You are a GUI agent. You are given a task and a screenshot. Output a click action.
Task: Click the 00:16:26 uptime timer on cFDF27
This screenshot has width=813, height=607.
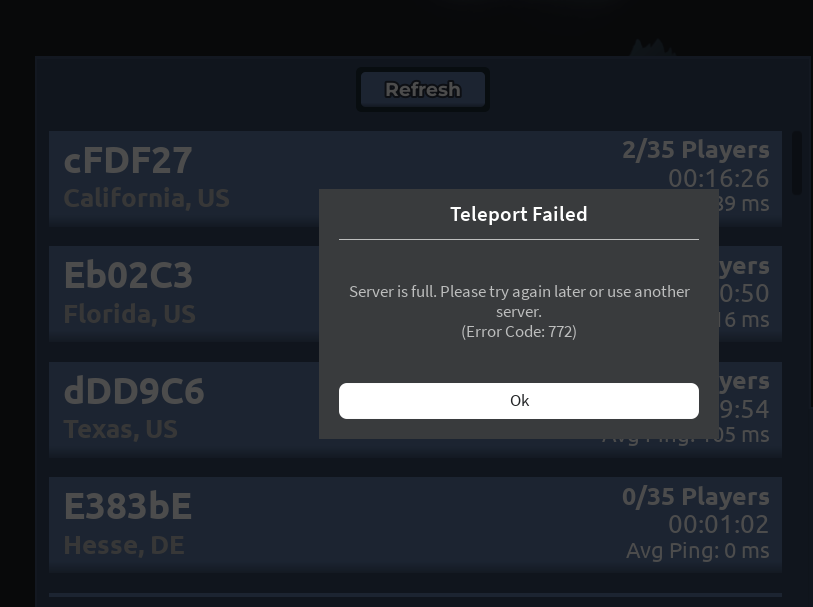(x=718, y=178)
